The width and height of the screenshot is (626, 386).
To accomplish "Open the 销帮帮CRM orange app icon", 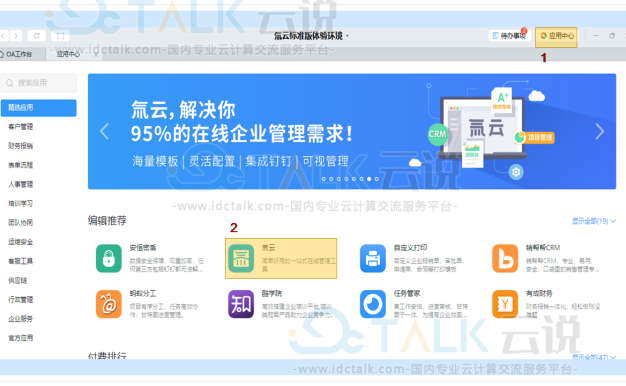I will tap(505, 258).
